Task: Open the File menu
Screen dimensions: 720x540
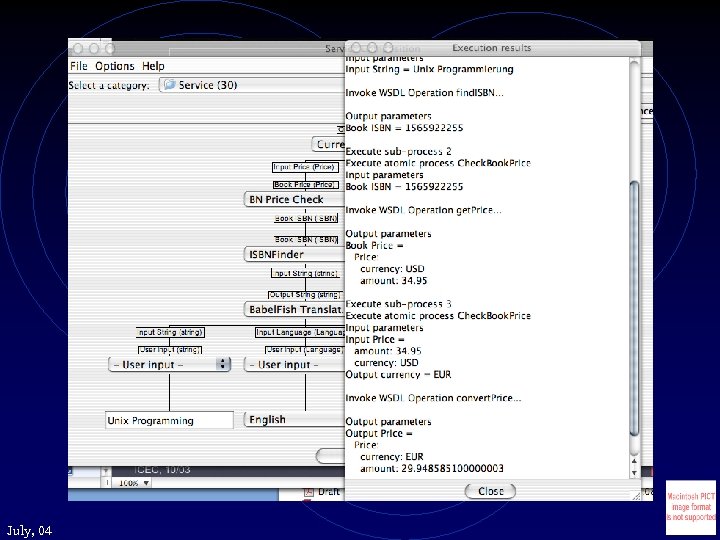Action: (79, 66)
